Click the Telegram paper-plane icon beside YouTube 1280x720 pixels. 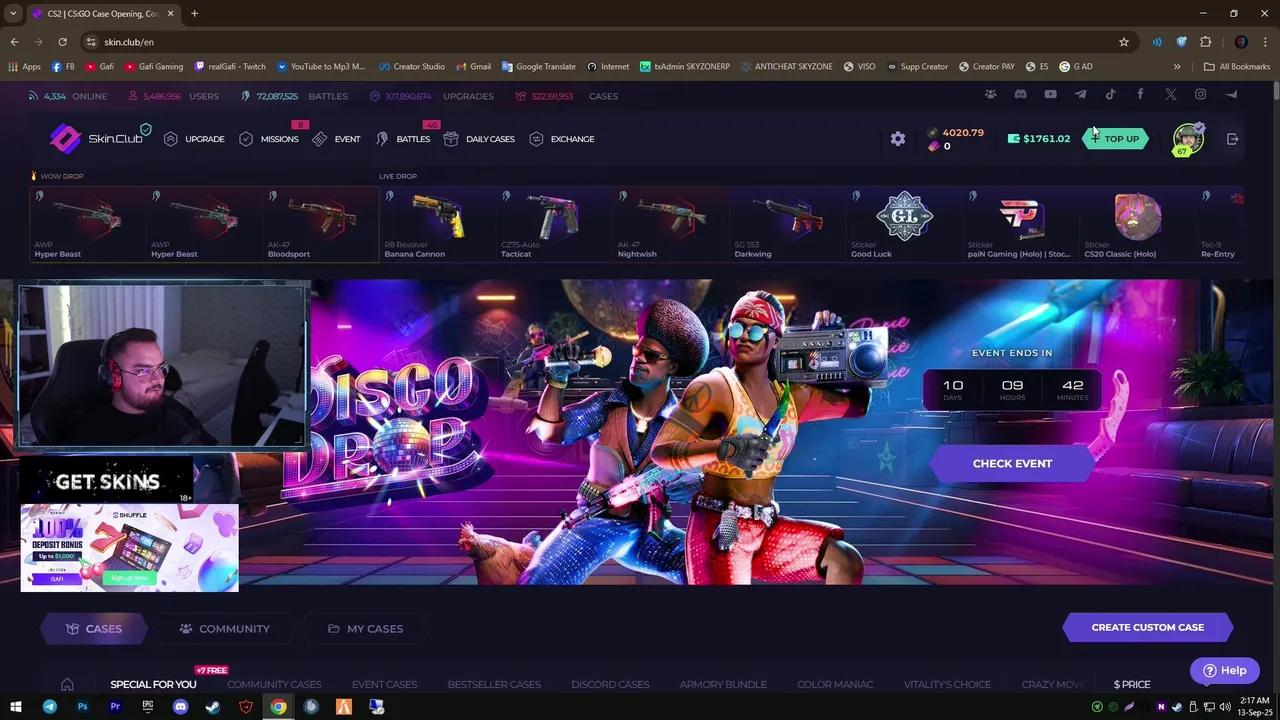tap(1080, 95)
